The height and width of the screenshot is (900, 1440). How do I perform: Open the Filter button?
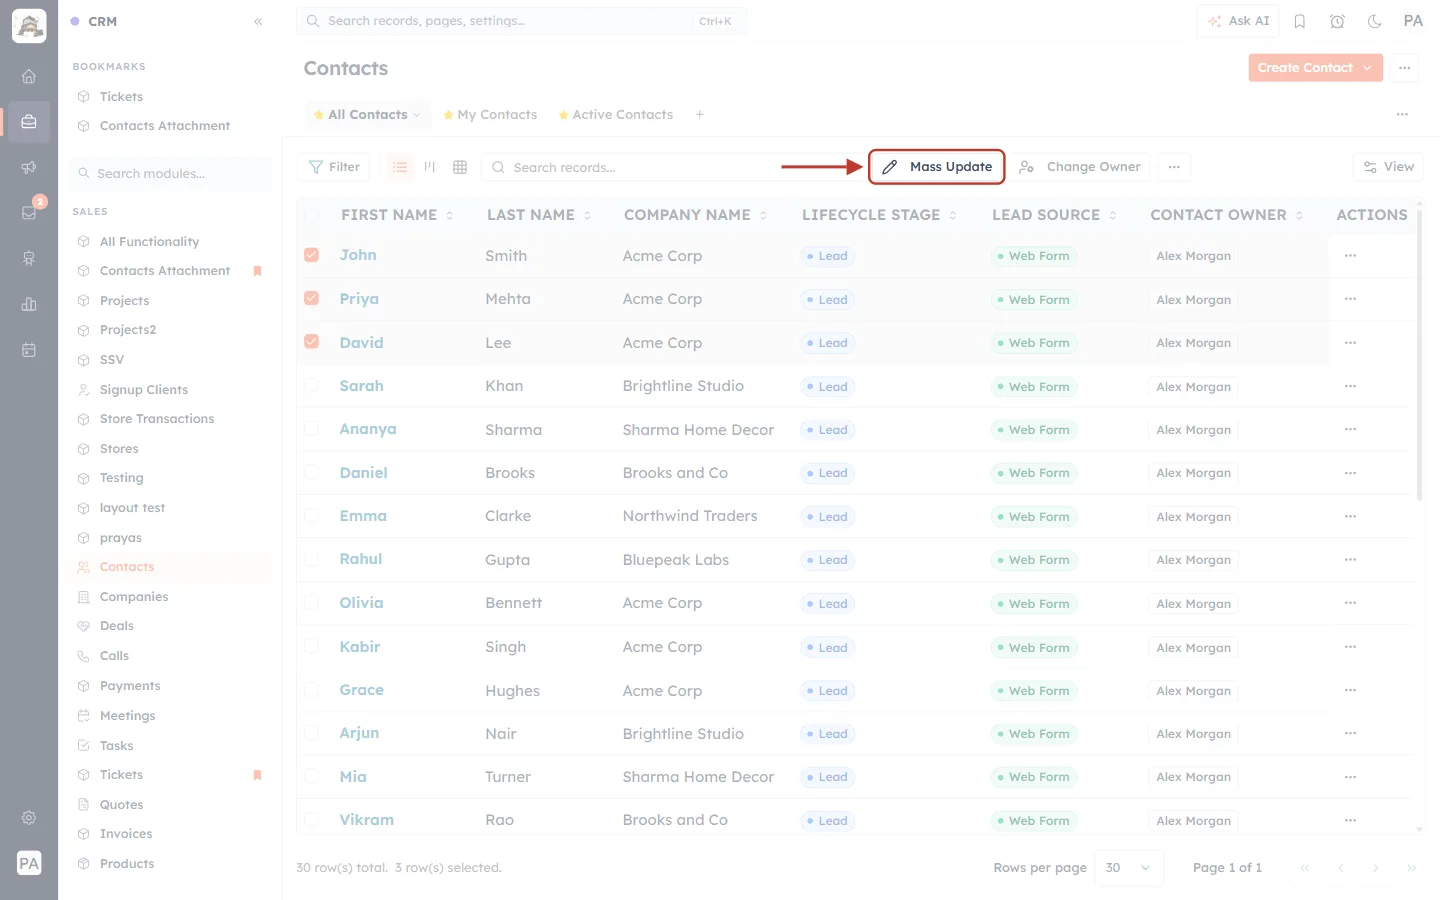tap(334, 167)
